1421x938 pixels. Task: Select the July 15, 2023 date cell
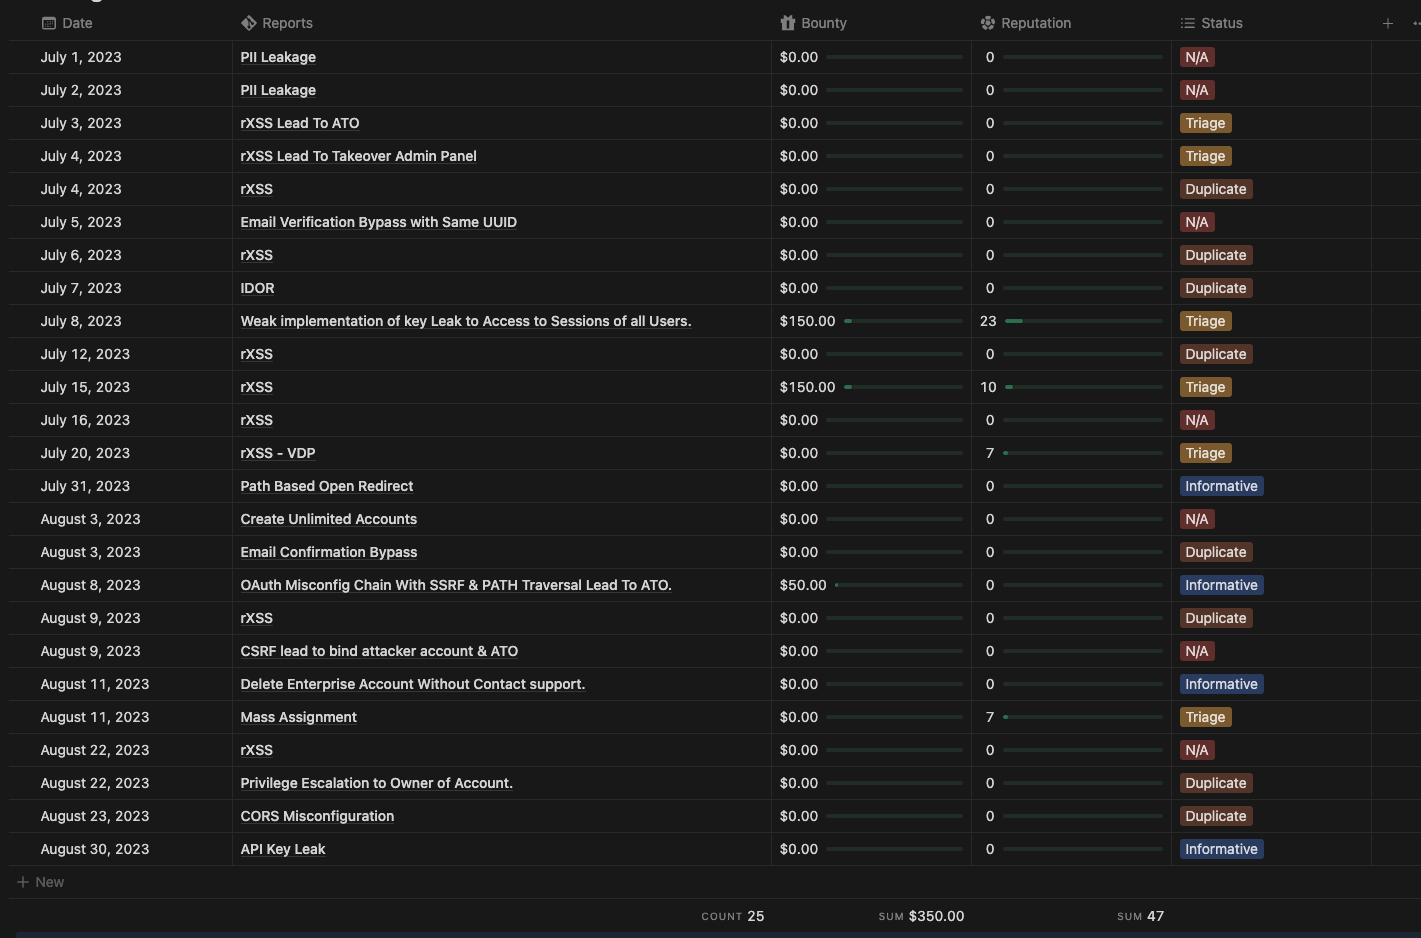(x=85, y=387)
